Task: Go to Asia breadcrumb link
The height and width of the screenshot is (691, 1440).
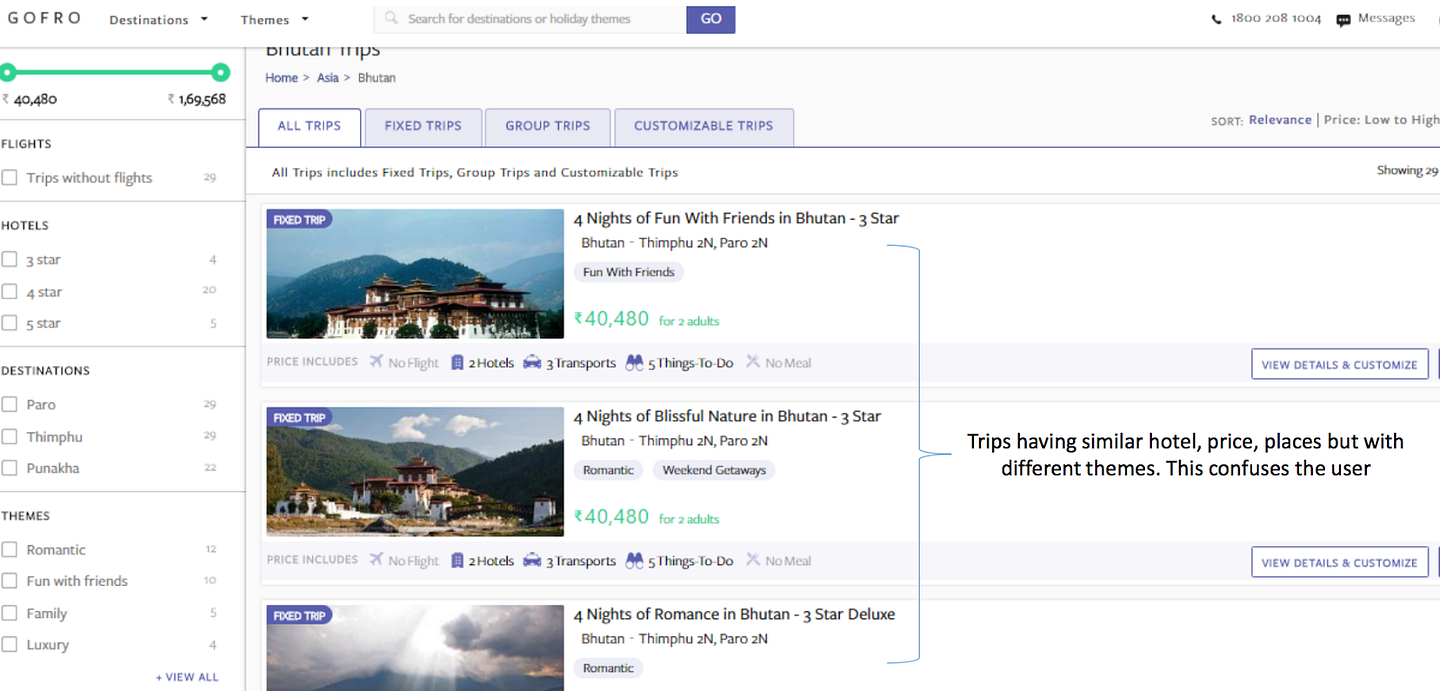Action: 328,78
